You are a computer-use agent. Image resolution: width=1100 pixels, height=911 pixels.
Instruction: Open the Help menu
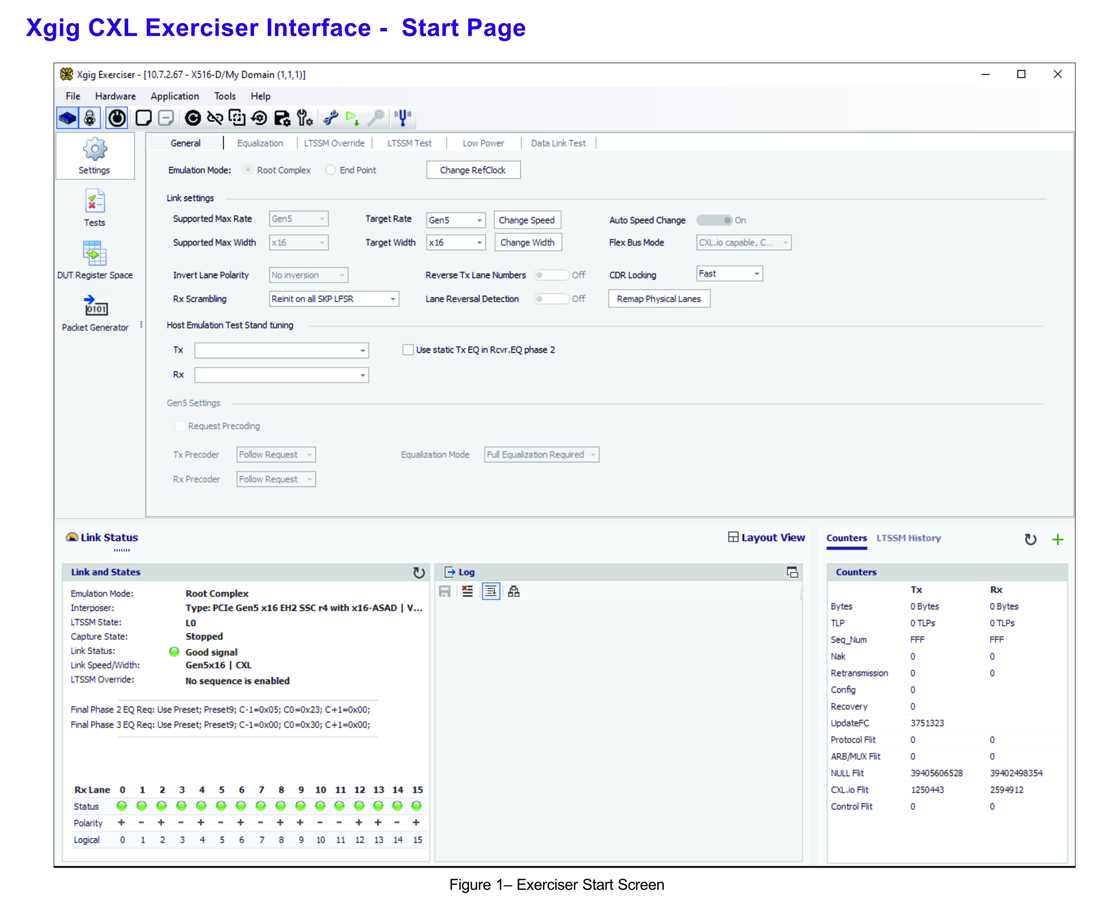pos(260,96)
